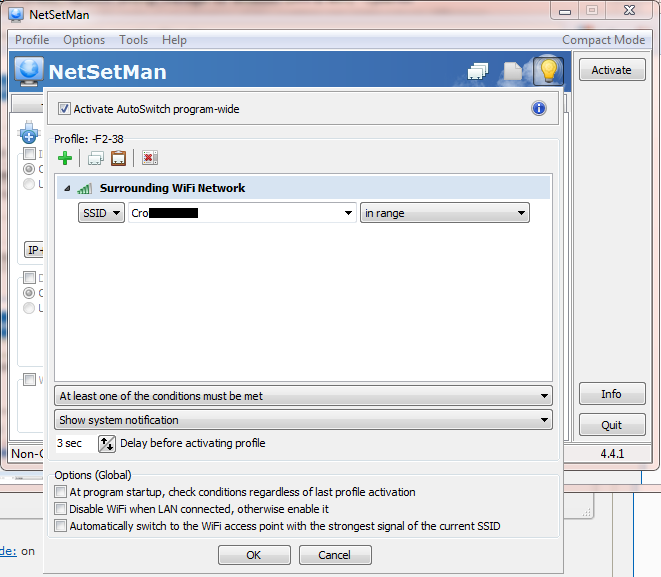Click the paste clipboard icon in toolbar

point(118,158)
